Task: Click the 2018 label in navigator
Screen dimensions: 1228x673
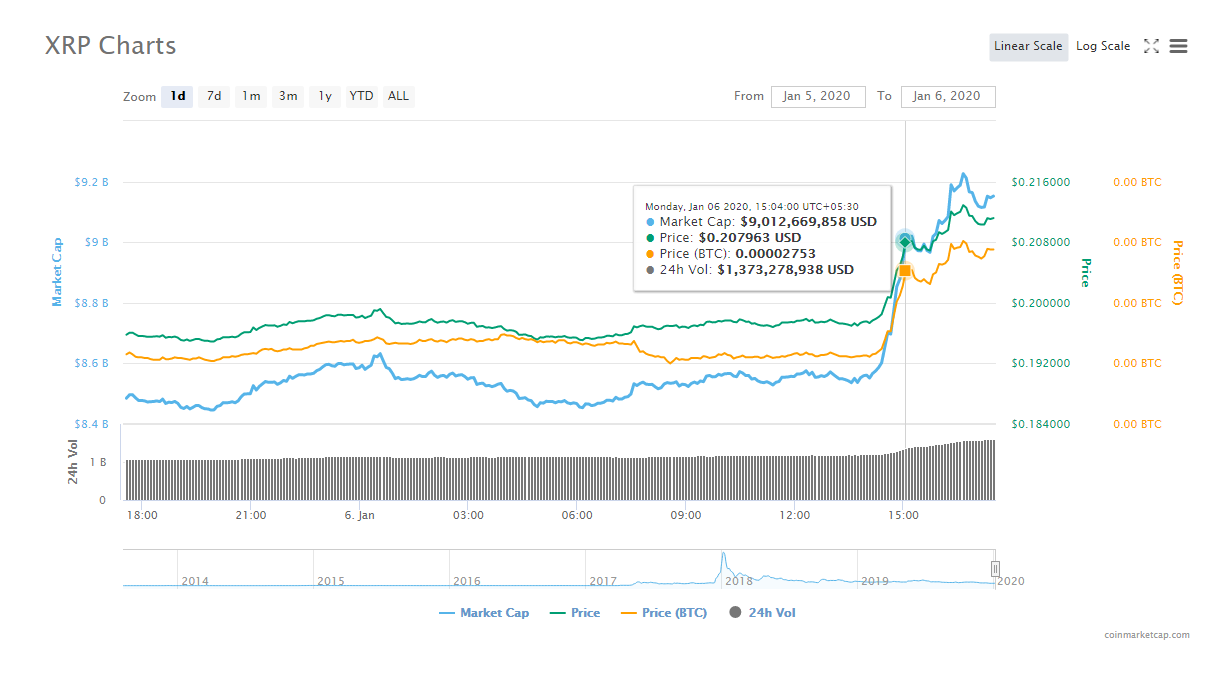Action: (739, 581)
